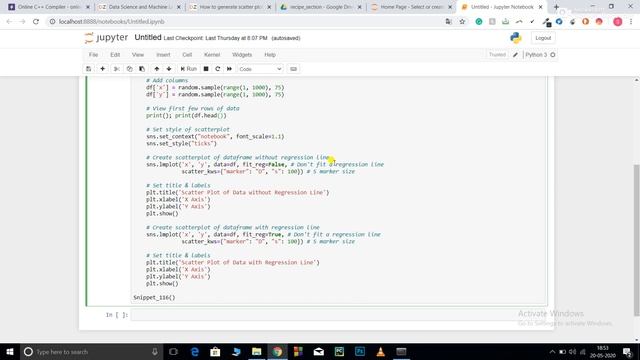The height and width of the screenshot is (360, 640).
Task: Open File Explorer from taskbar
Action: (256, 351)
